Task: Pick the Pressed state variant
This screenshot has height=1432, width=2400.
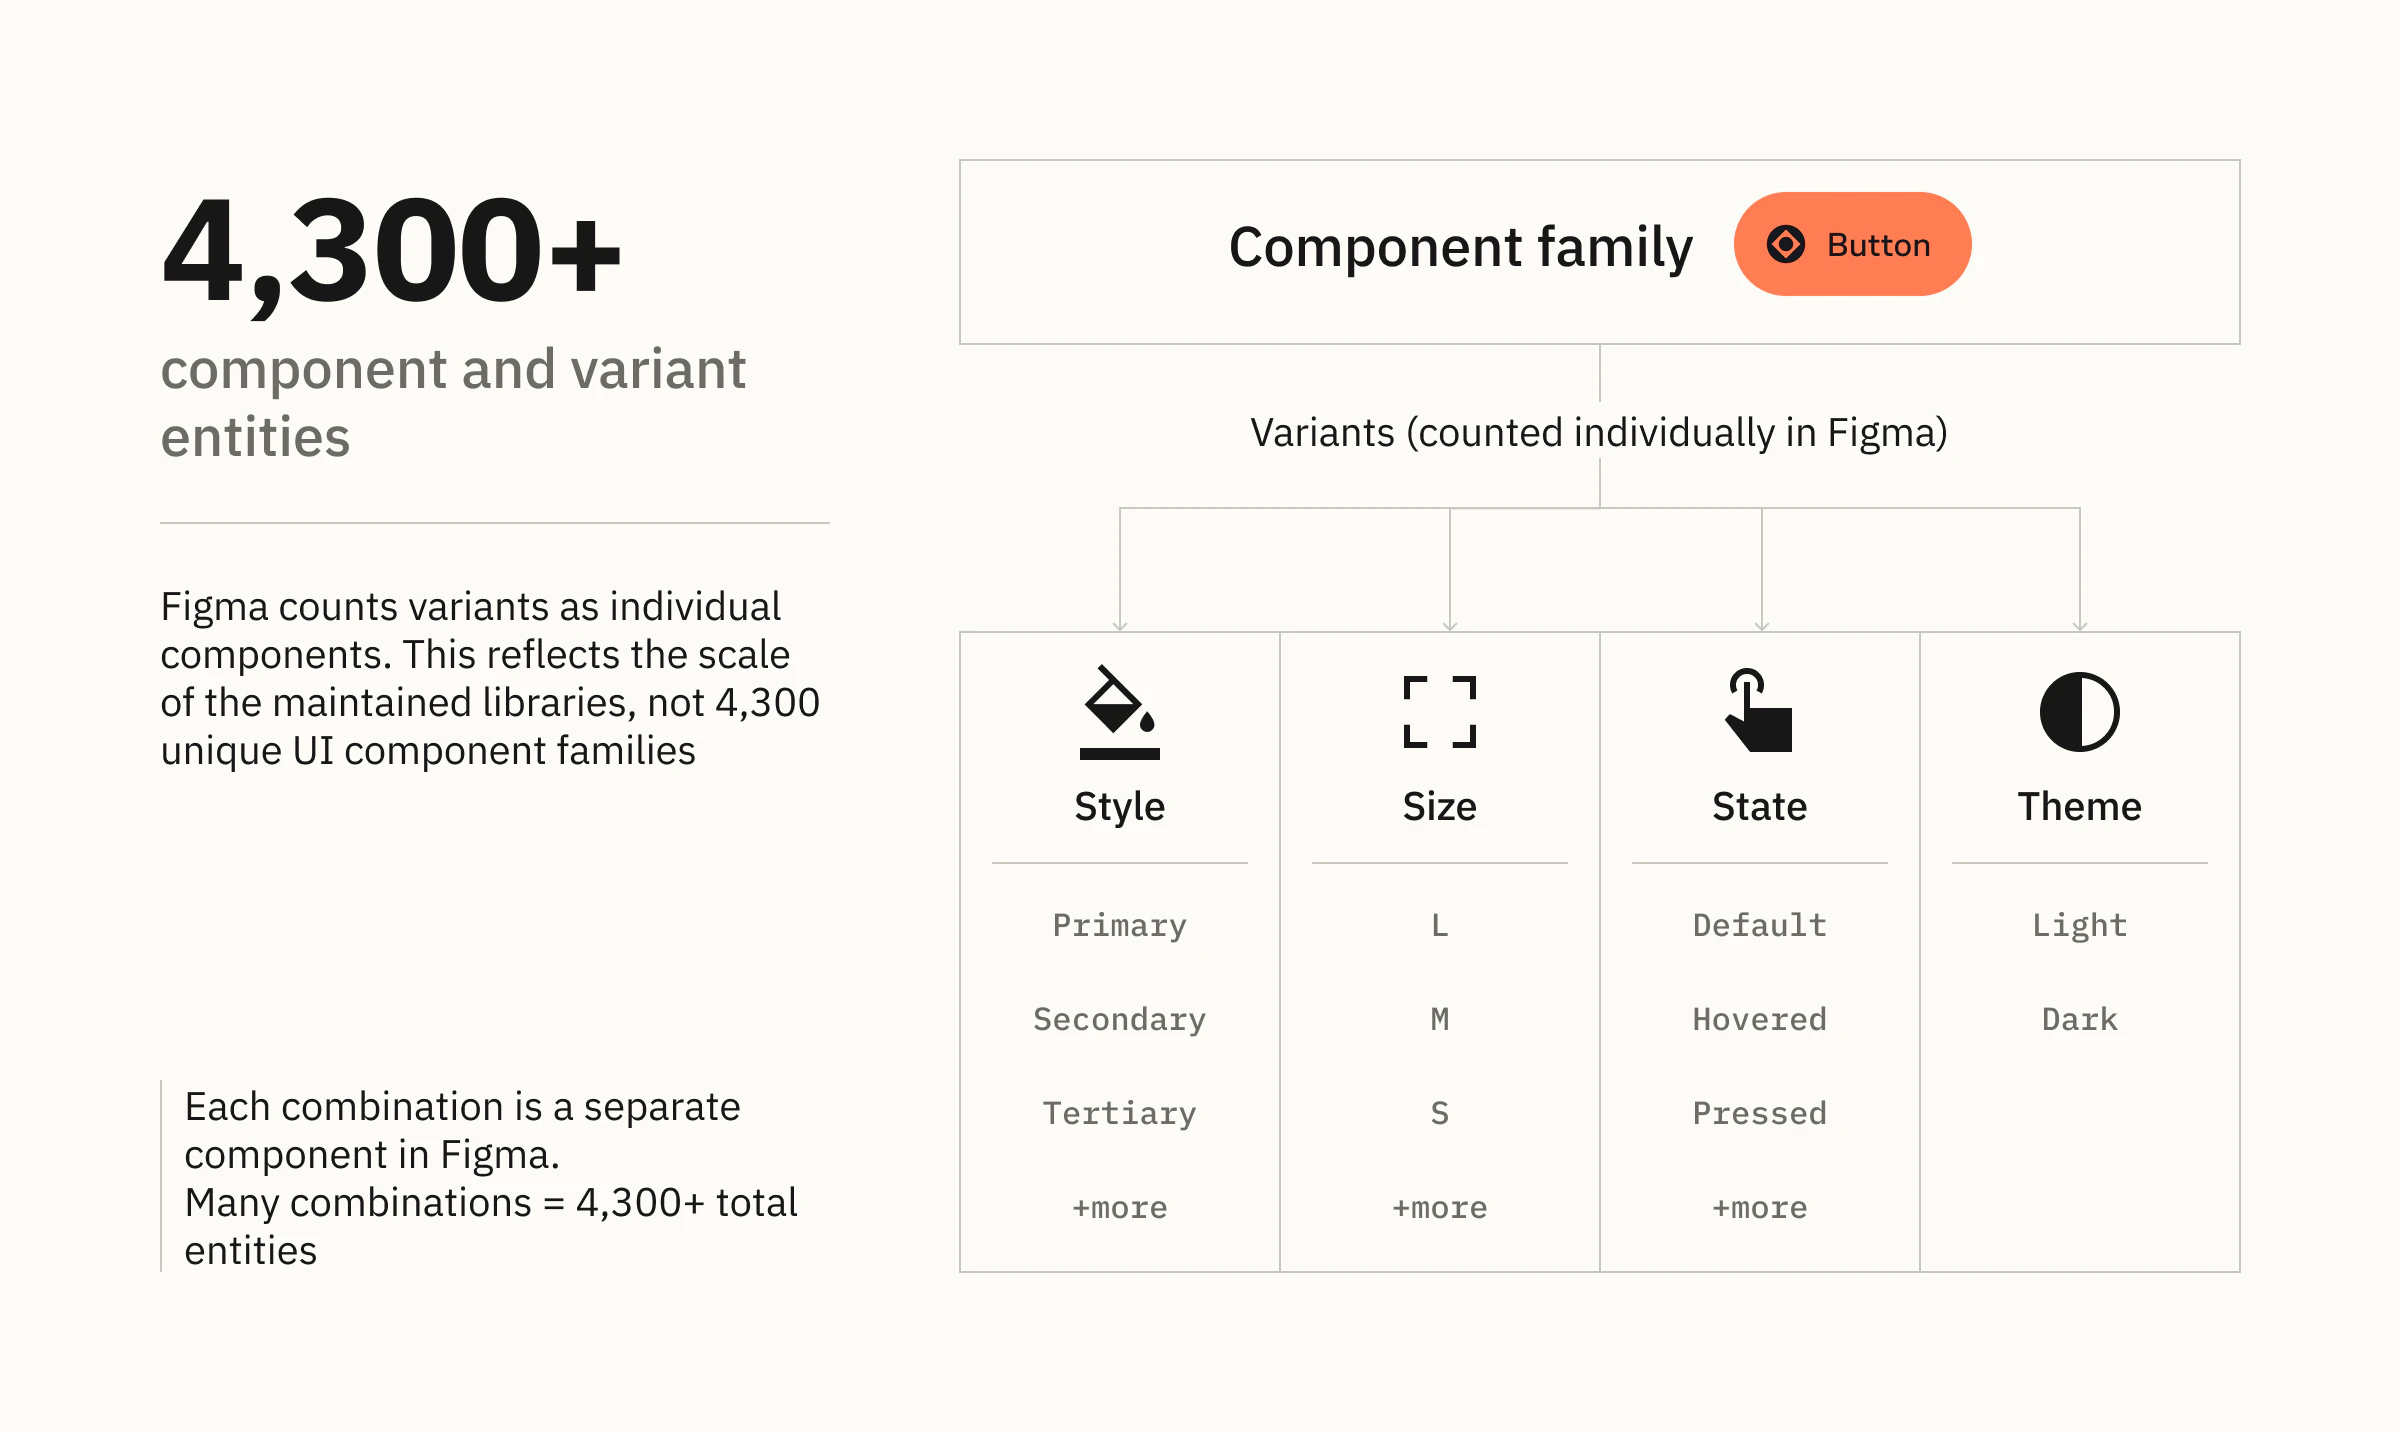Action: pos(1759,1113)
